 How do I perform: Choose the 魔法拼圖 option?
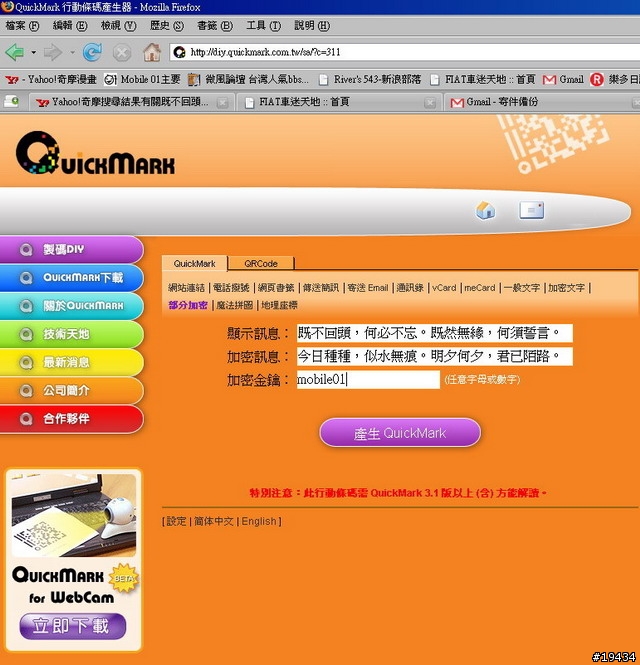pyautogui.click(x=235, y=305)
